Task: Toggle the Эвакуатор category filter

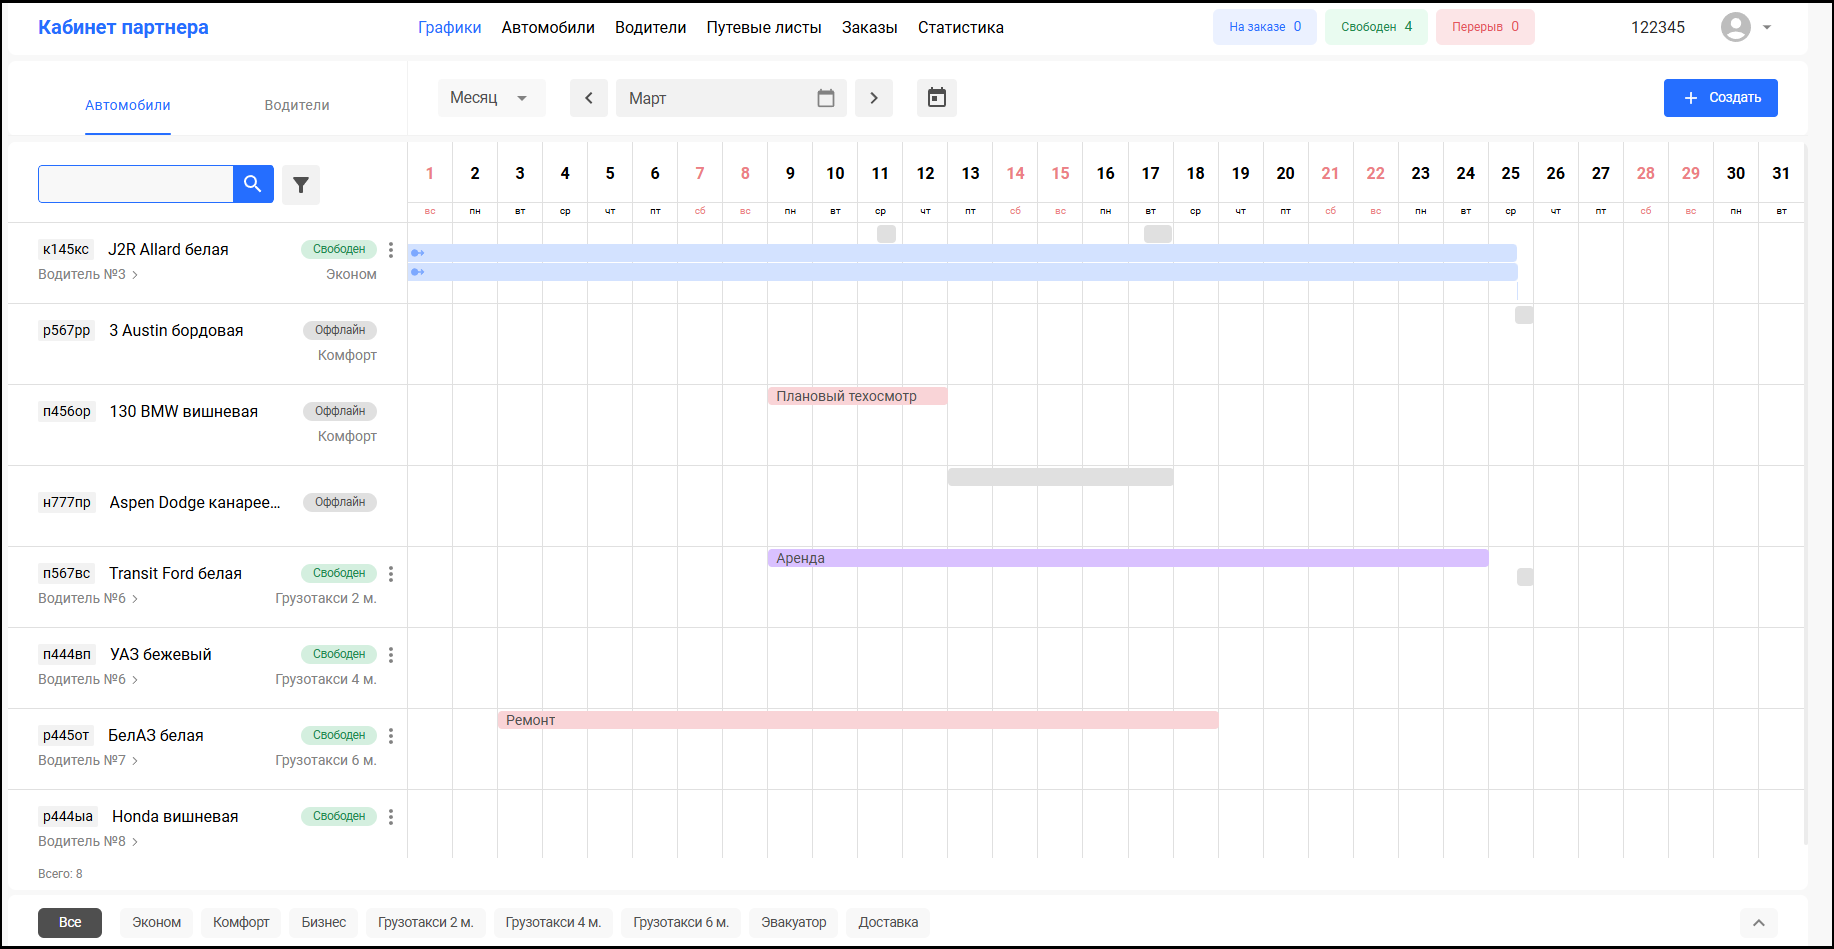Action: tap(793, 922)
